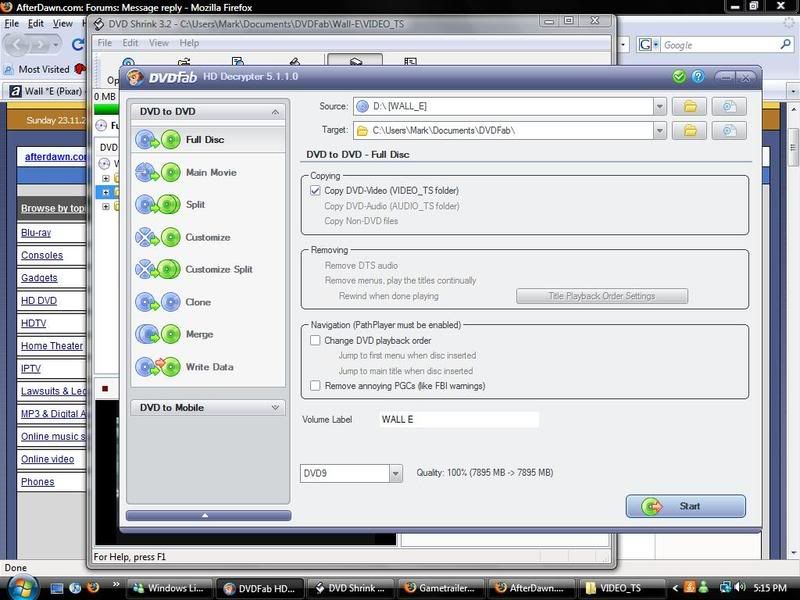Click the Volume Label text field
800x600 pixels.
click(x=459, y=419)
